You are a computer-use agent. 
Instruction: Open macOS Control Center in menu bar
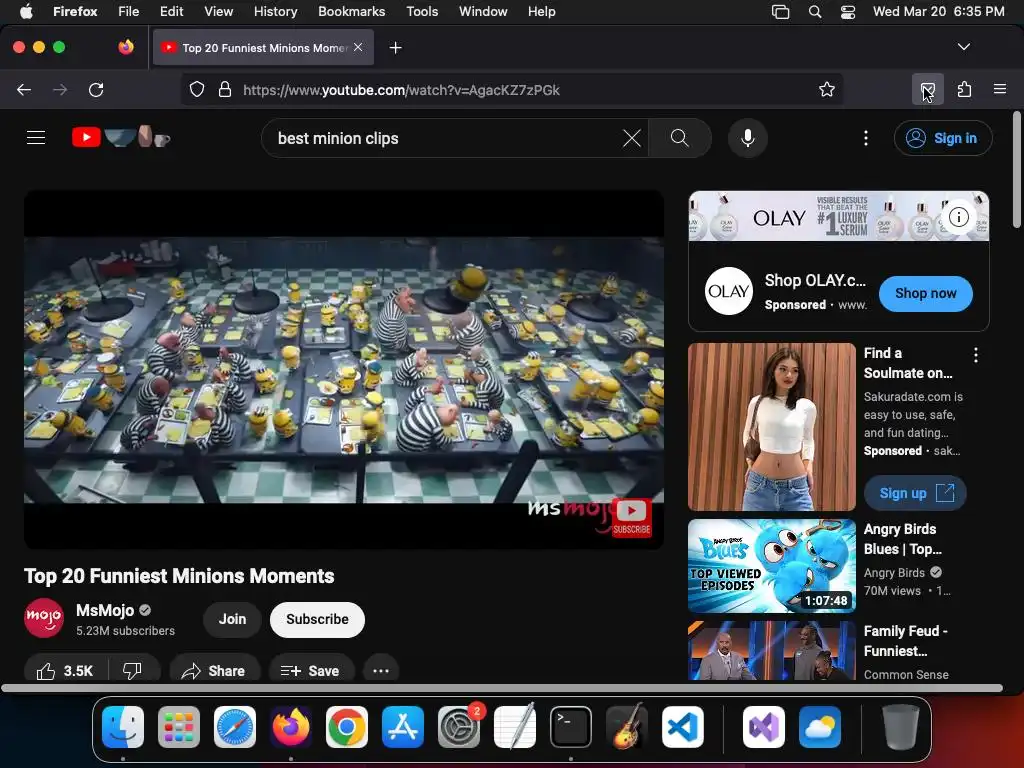pyautogui.click(x=848, y=11)
